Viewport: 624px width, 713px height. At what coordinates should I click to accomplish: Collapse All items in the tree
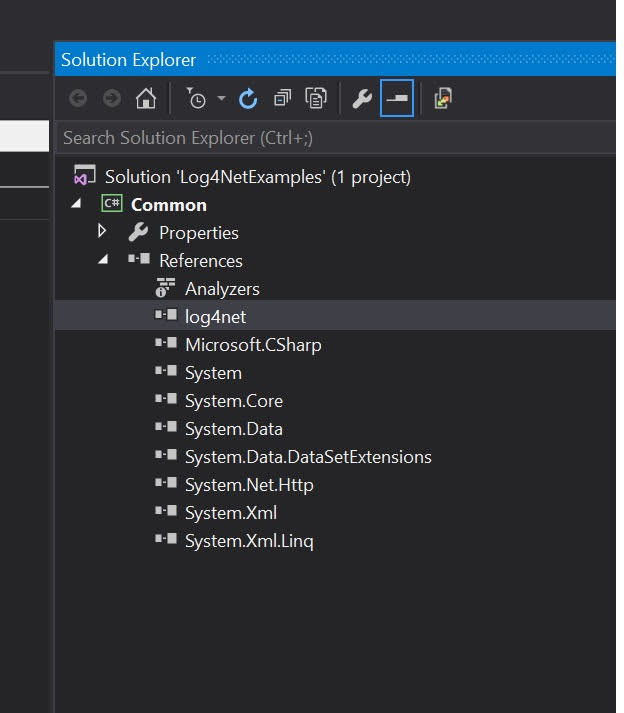point(282,98)
